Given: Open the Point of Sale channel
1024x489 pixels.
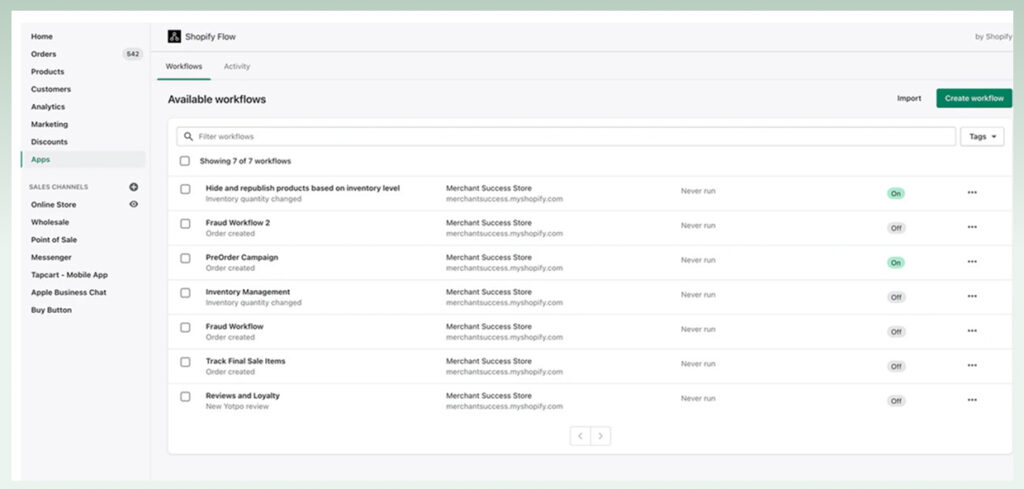Looking at the screenshot, I should tap(54, 240).
